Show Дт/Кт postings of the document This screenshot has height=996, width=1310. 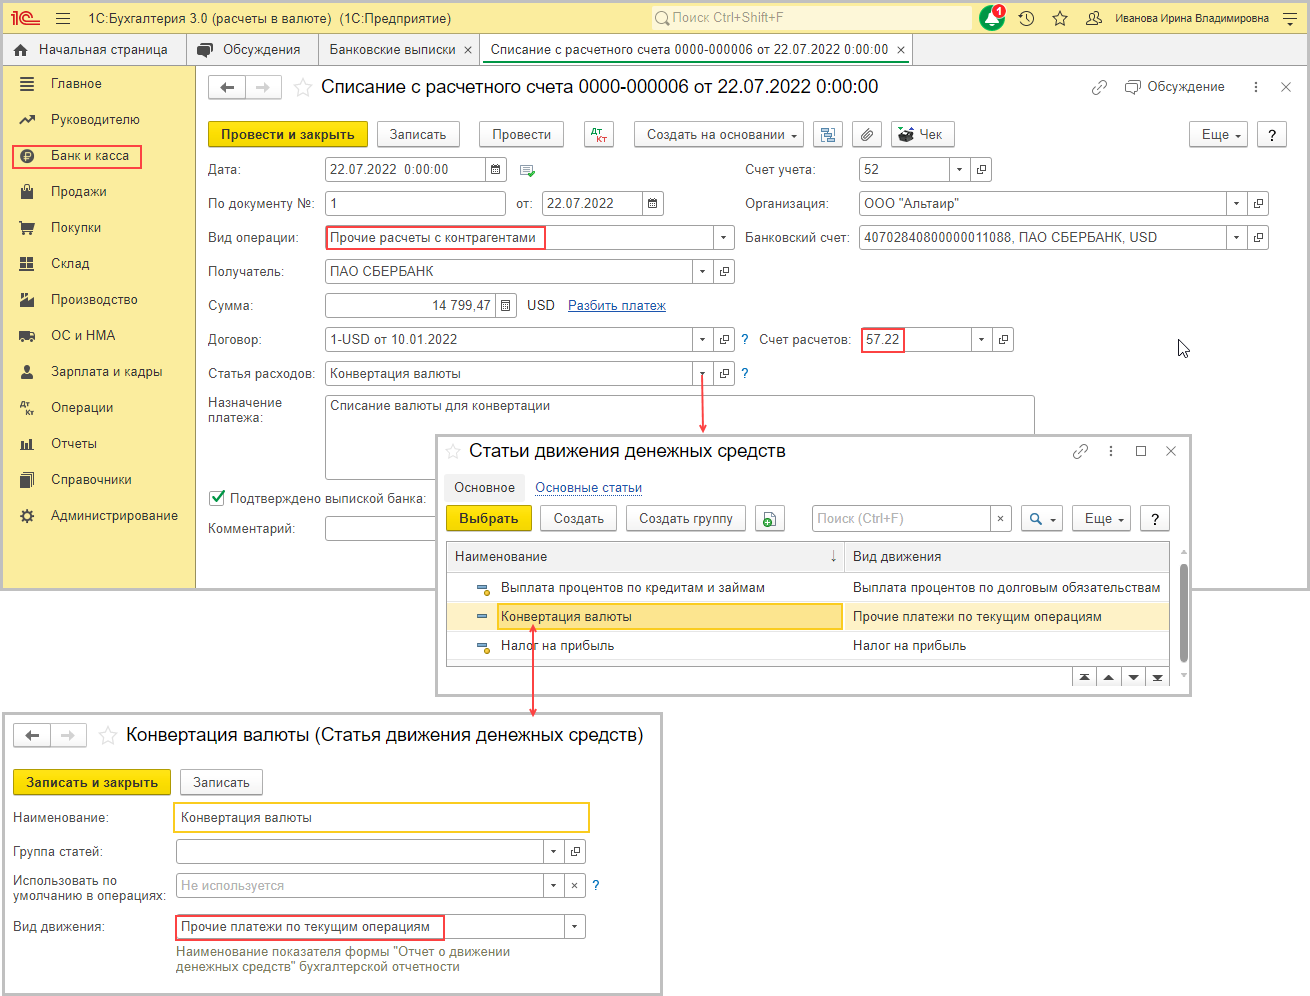(598, 135)
